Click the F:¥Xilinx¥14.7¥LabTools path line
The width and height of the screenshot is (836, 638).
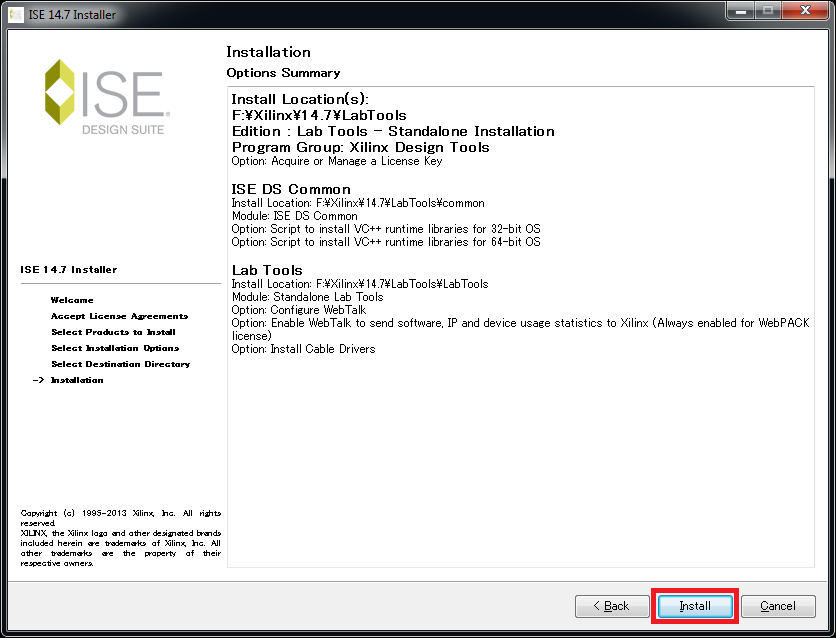[319, 115]
